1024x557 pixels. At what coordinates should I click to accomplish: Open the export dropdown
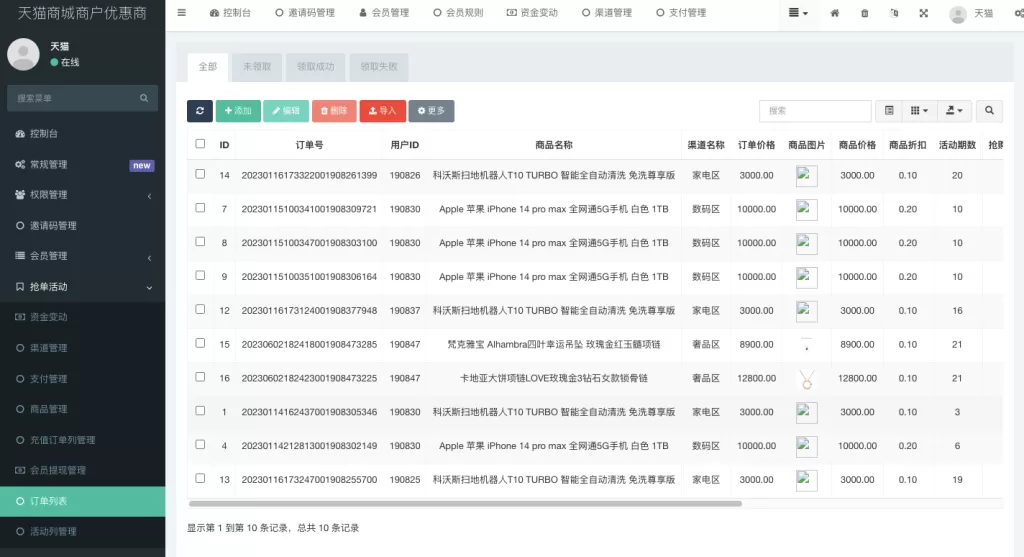954,111
